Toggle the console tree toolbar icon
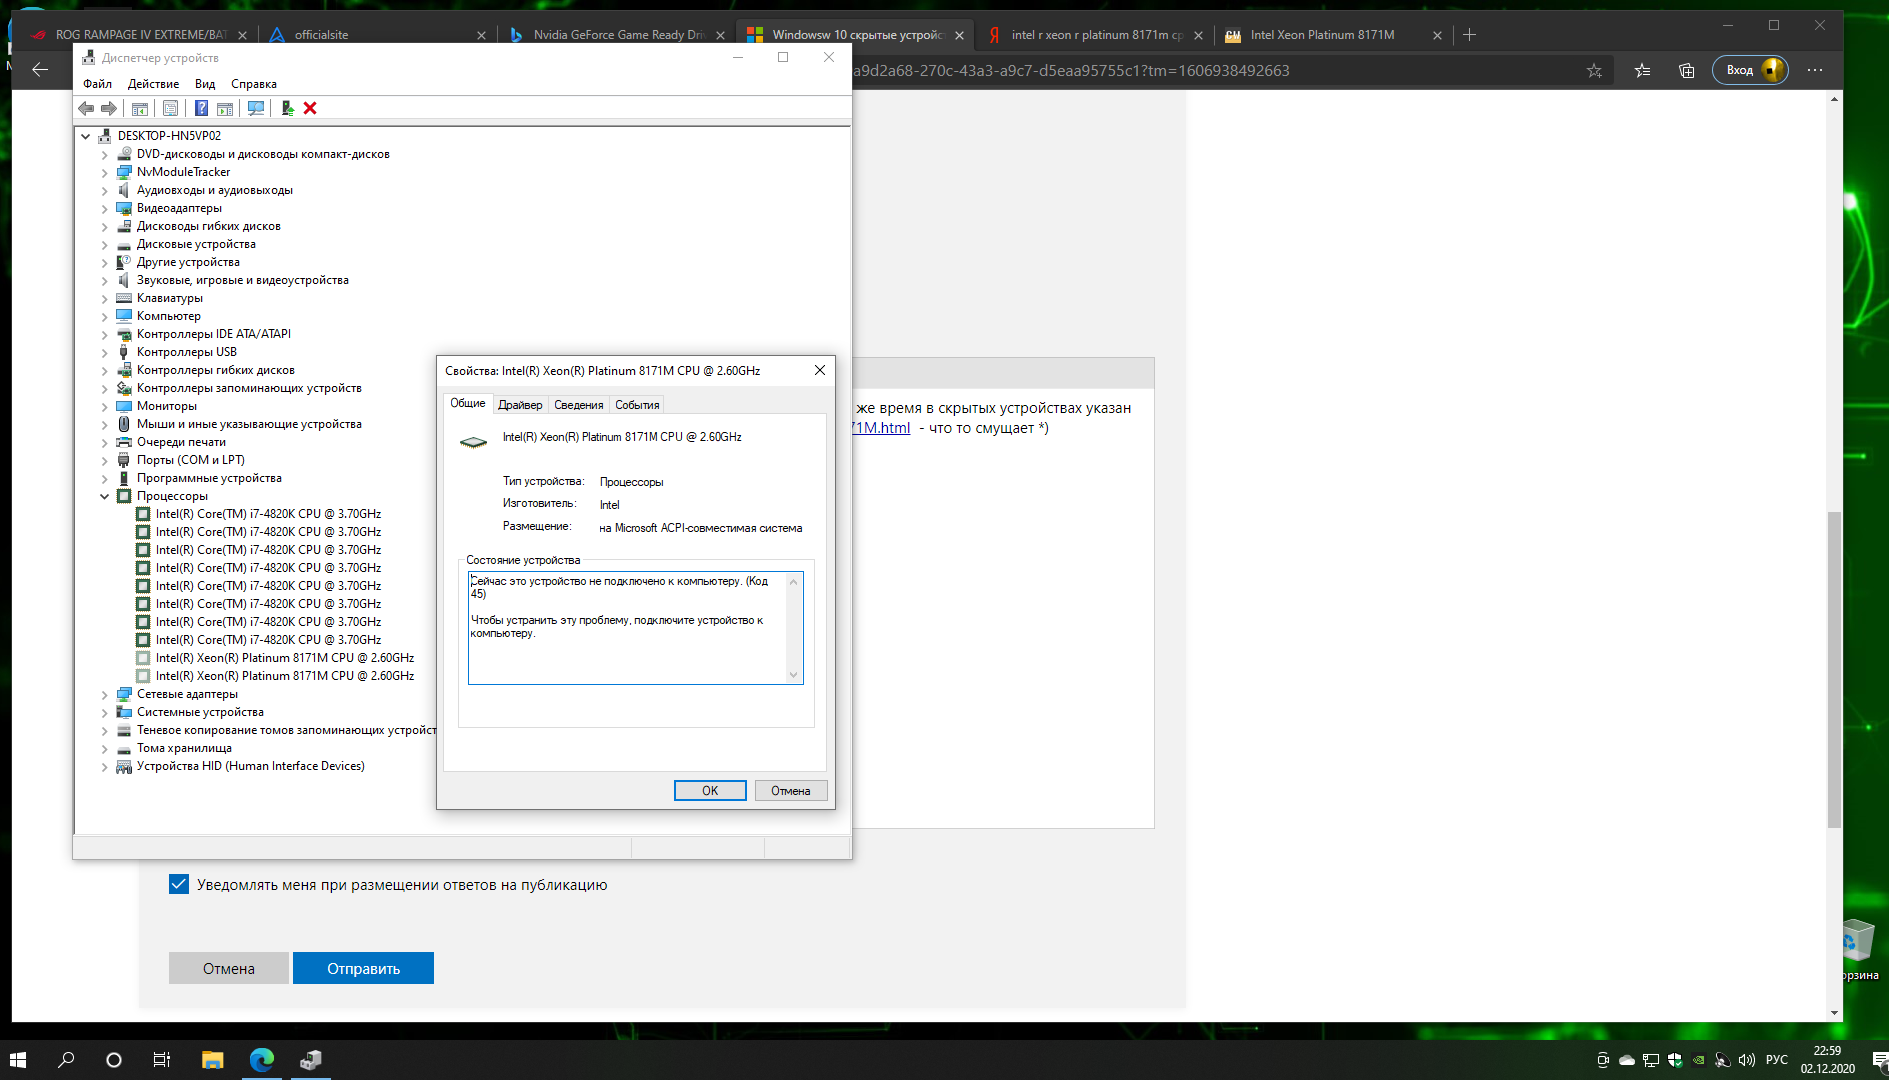Screen dimensions: 1889x1080 coord(140,108)
